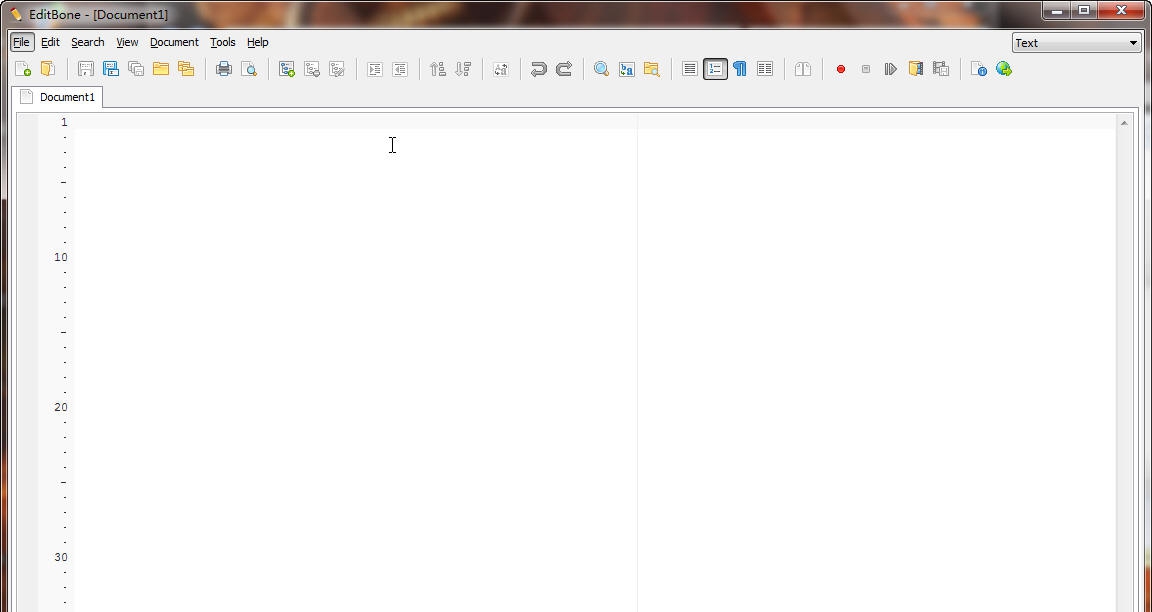Open Search with magnifier icon
The image size is (1152, 612).
[x=602, y=69]
